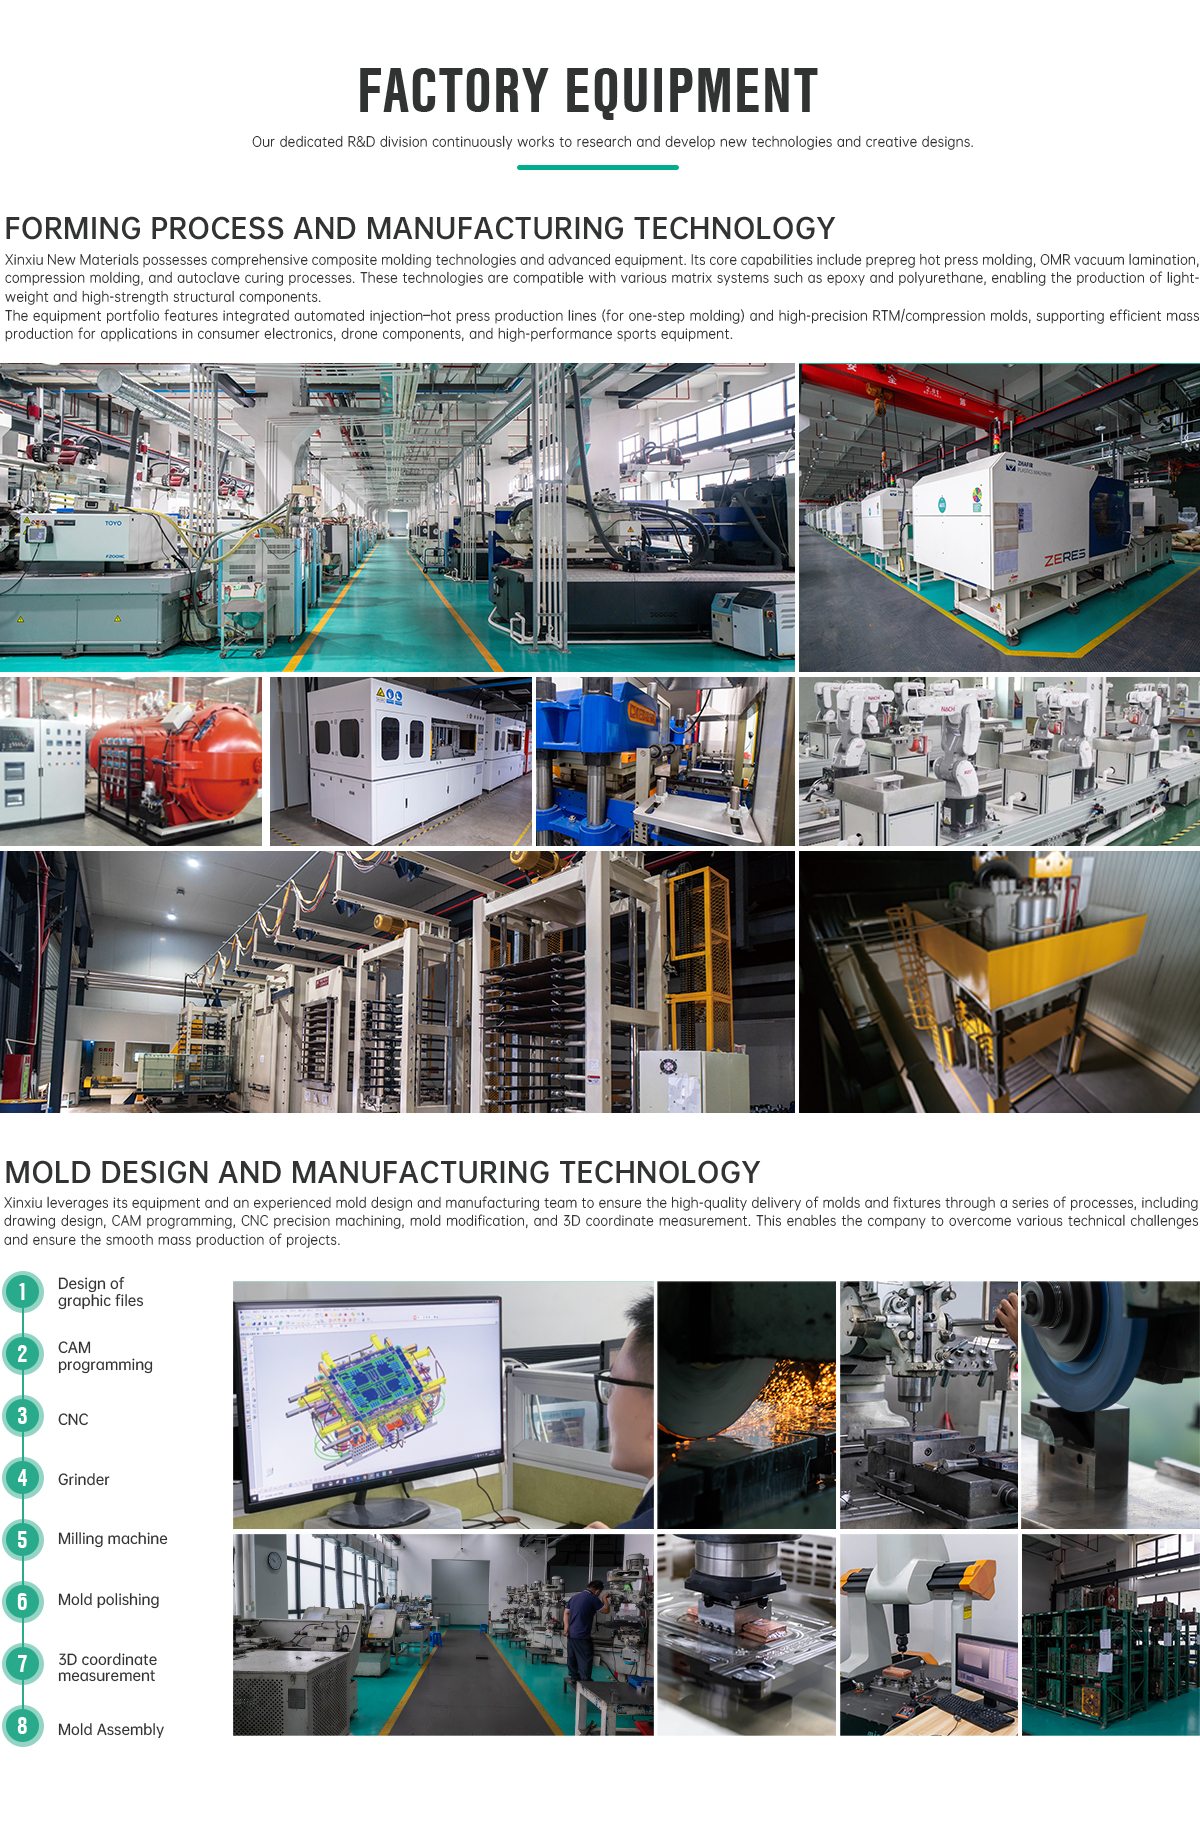Open the orange autoclave tank photo
The width and height of the screenshot is (1200, 1836).
click(131, 761)
